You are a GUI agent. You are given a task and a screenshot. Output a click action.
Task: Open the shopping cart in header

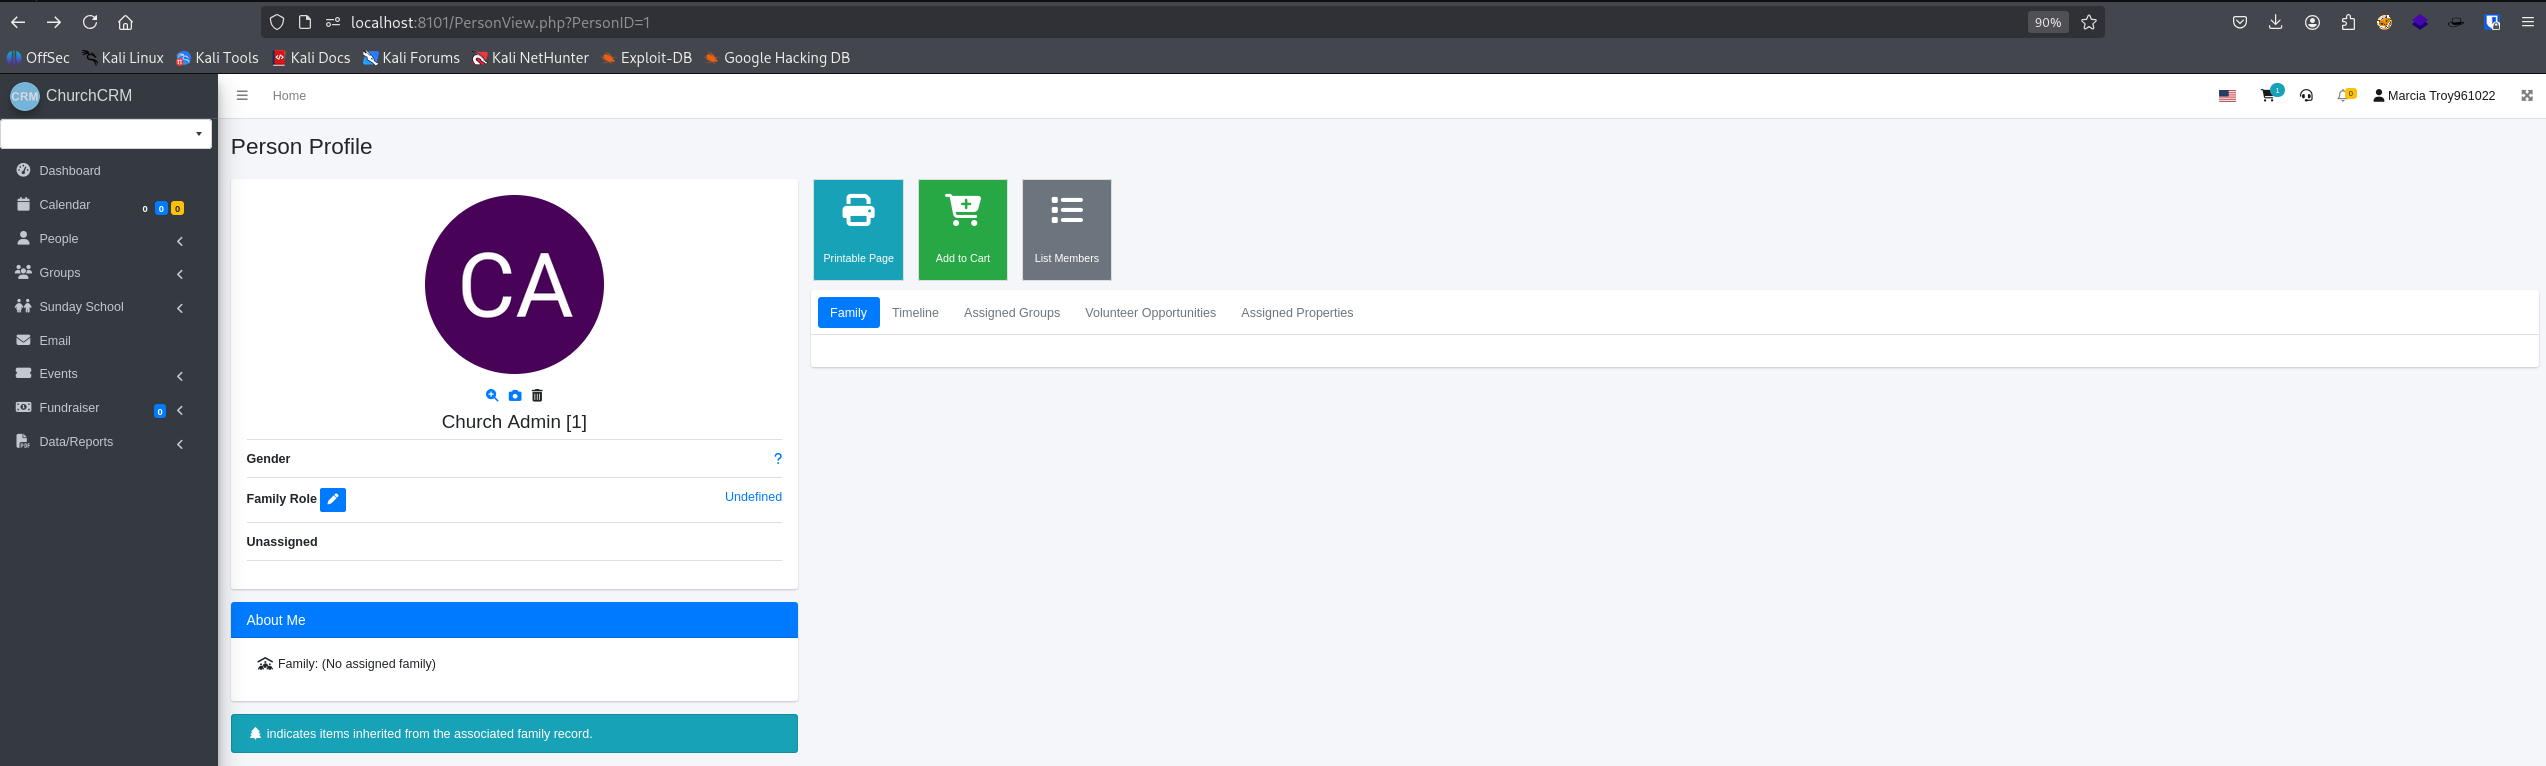(x=2268, y=96)
